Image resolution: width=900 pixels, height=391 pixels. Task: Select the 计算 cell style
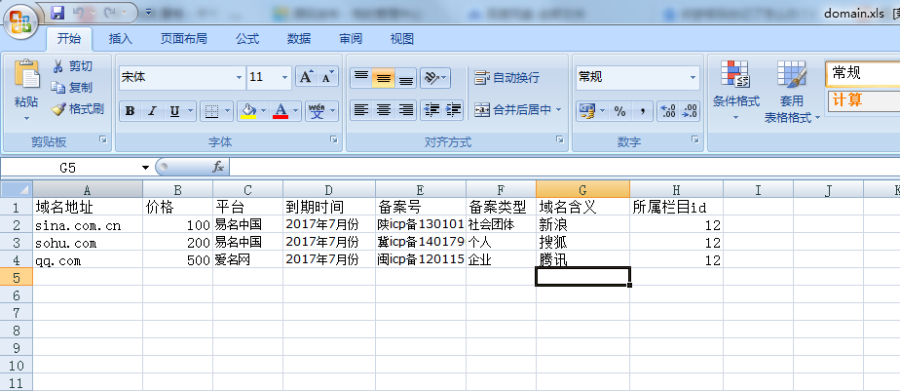coord(863,100)
